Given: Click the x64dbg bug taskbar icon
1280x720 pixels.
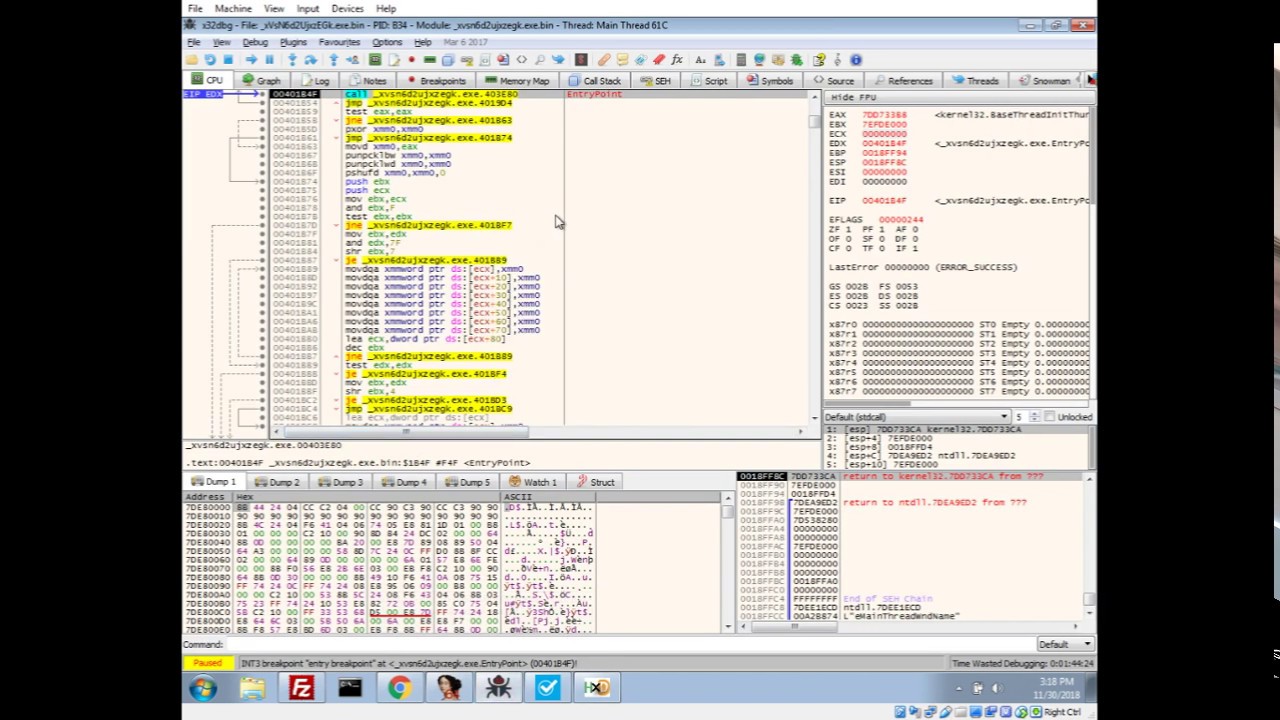Looking at the screenshot, I should [498, 688].
